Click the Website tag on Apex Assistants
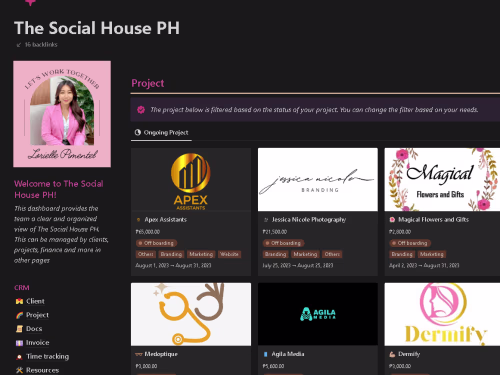 click(x=229, y=254)
